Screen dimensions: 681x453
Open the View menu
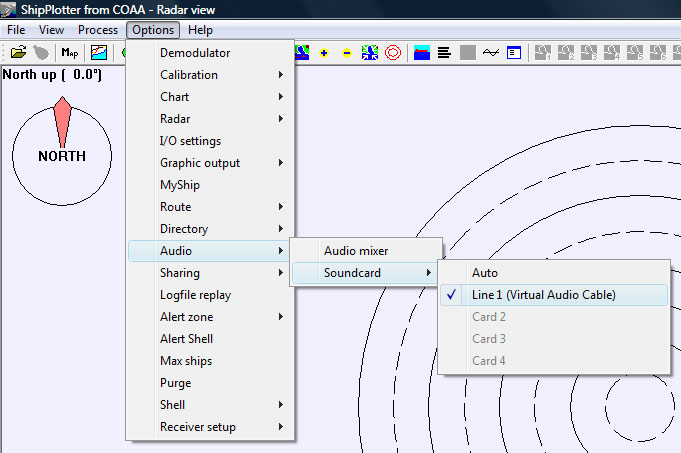pyautogui.click(x=51, y=30)
